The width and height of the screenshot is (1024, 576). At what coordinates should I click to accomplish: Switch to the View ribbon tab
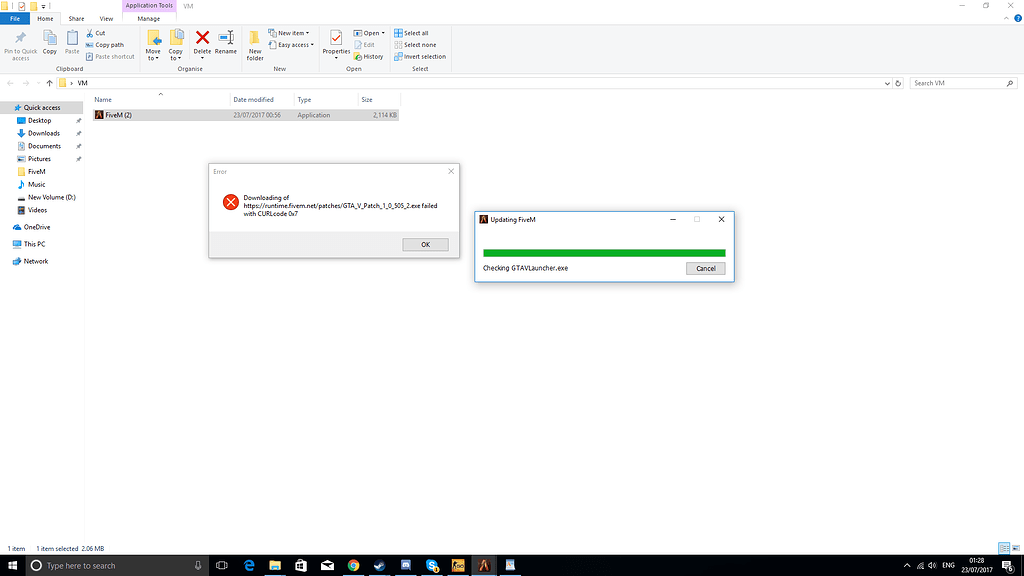click(106, 17)
